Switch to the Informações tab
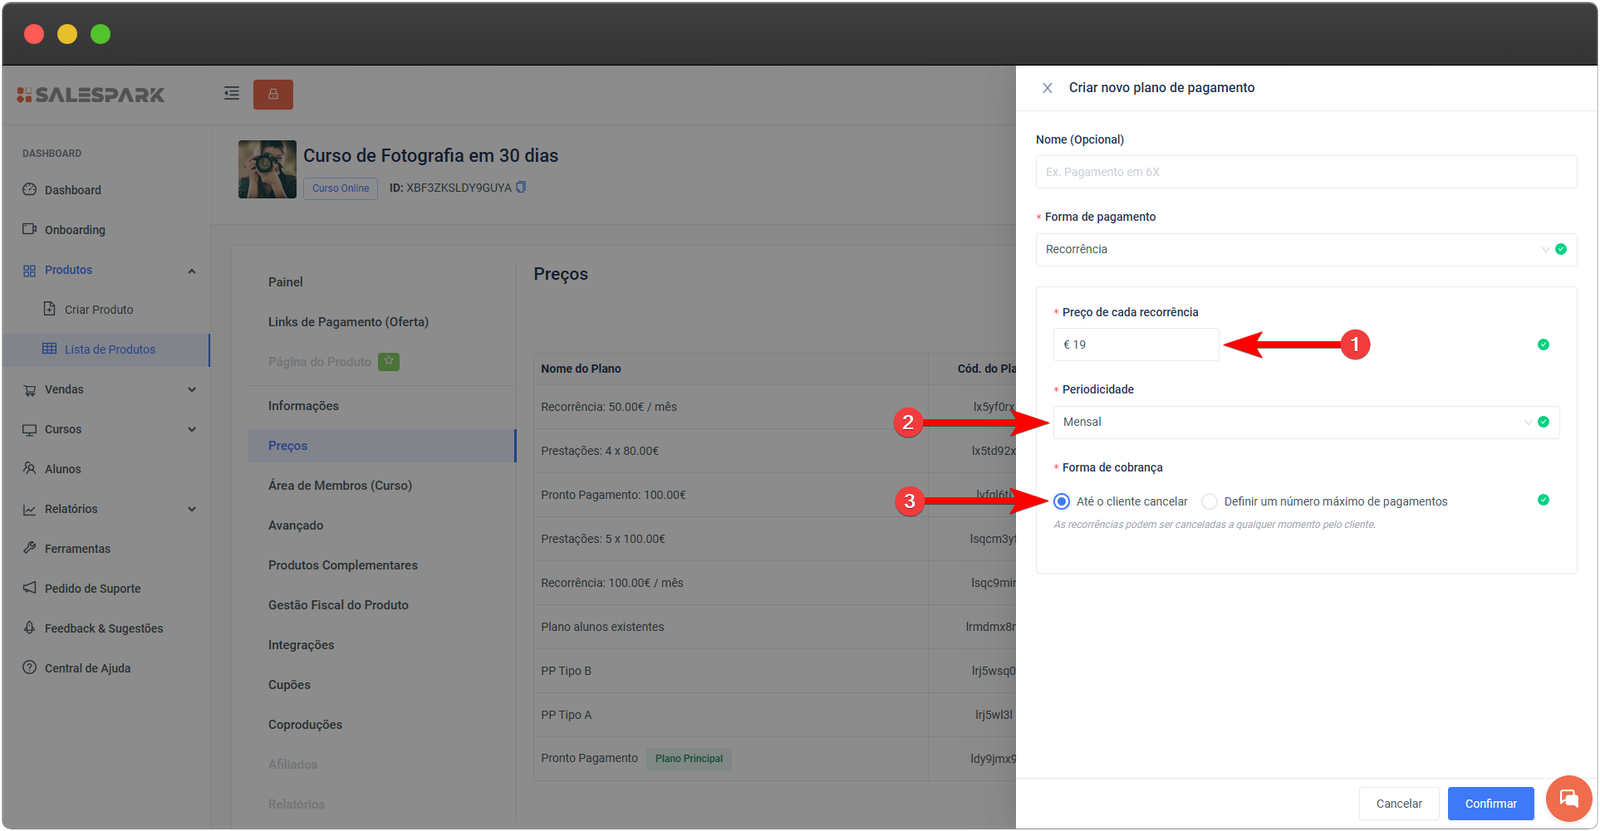1600x831 pixels. (x=303, y=406)
